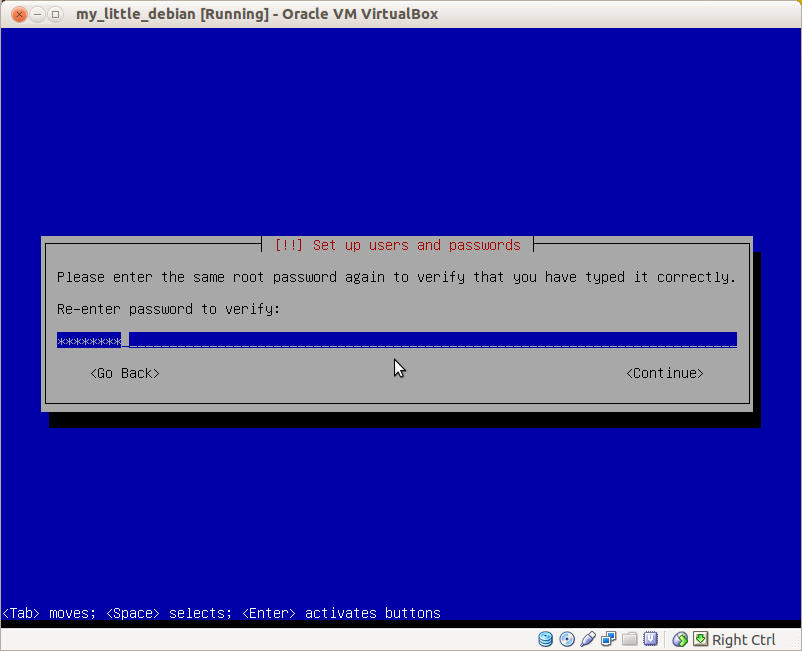Minimize the my_little_debian VM window

[x=37, y=14]
